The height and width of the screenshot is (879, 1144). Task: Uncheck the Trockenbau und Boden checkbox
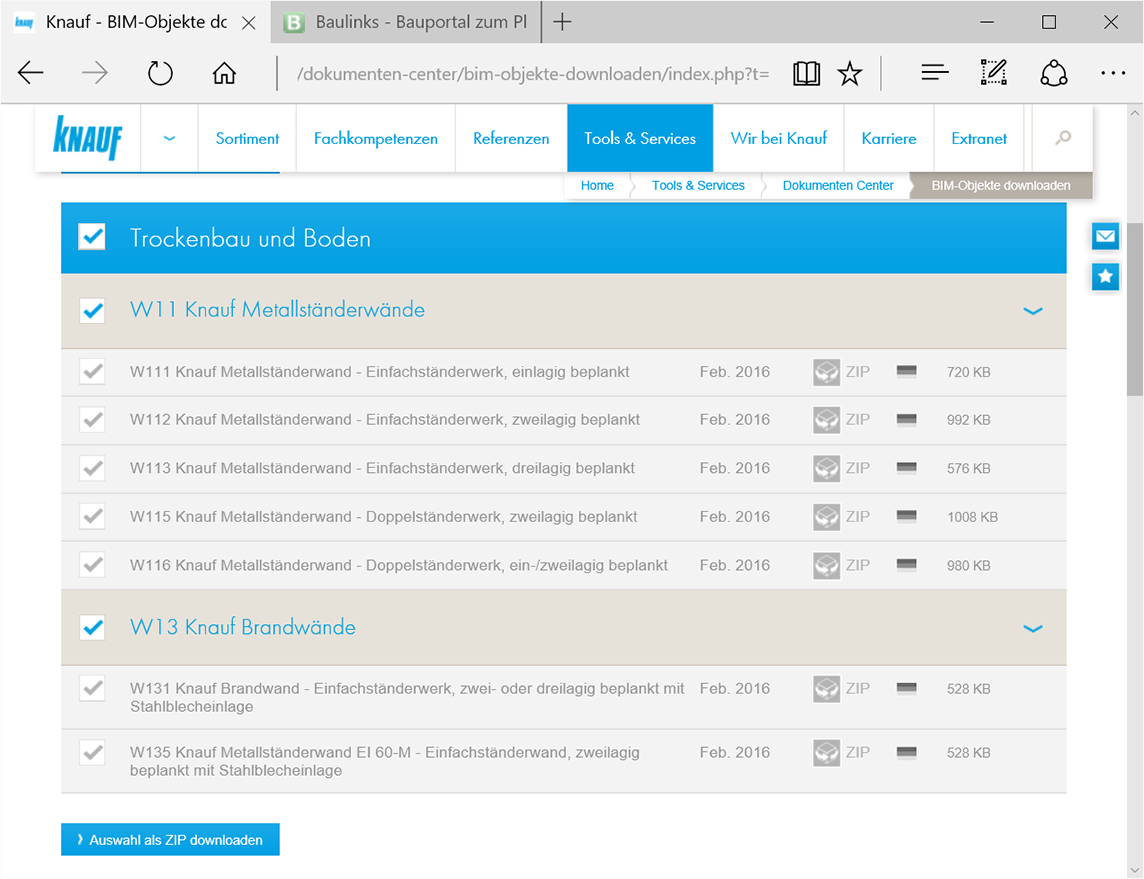click(x=92, y=237)
